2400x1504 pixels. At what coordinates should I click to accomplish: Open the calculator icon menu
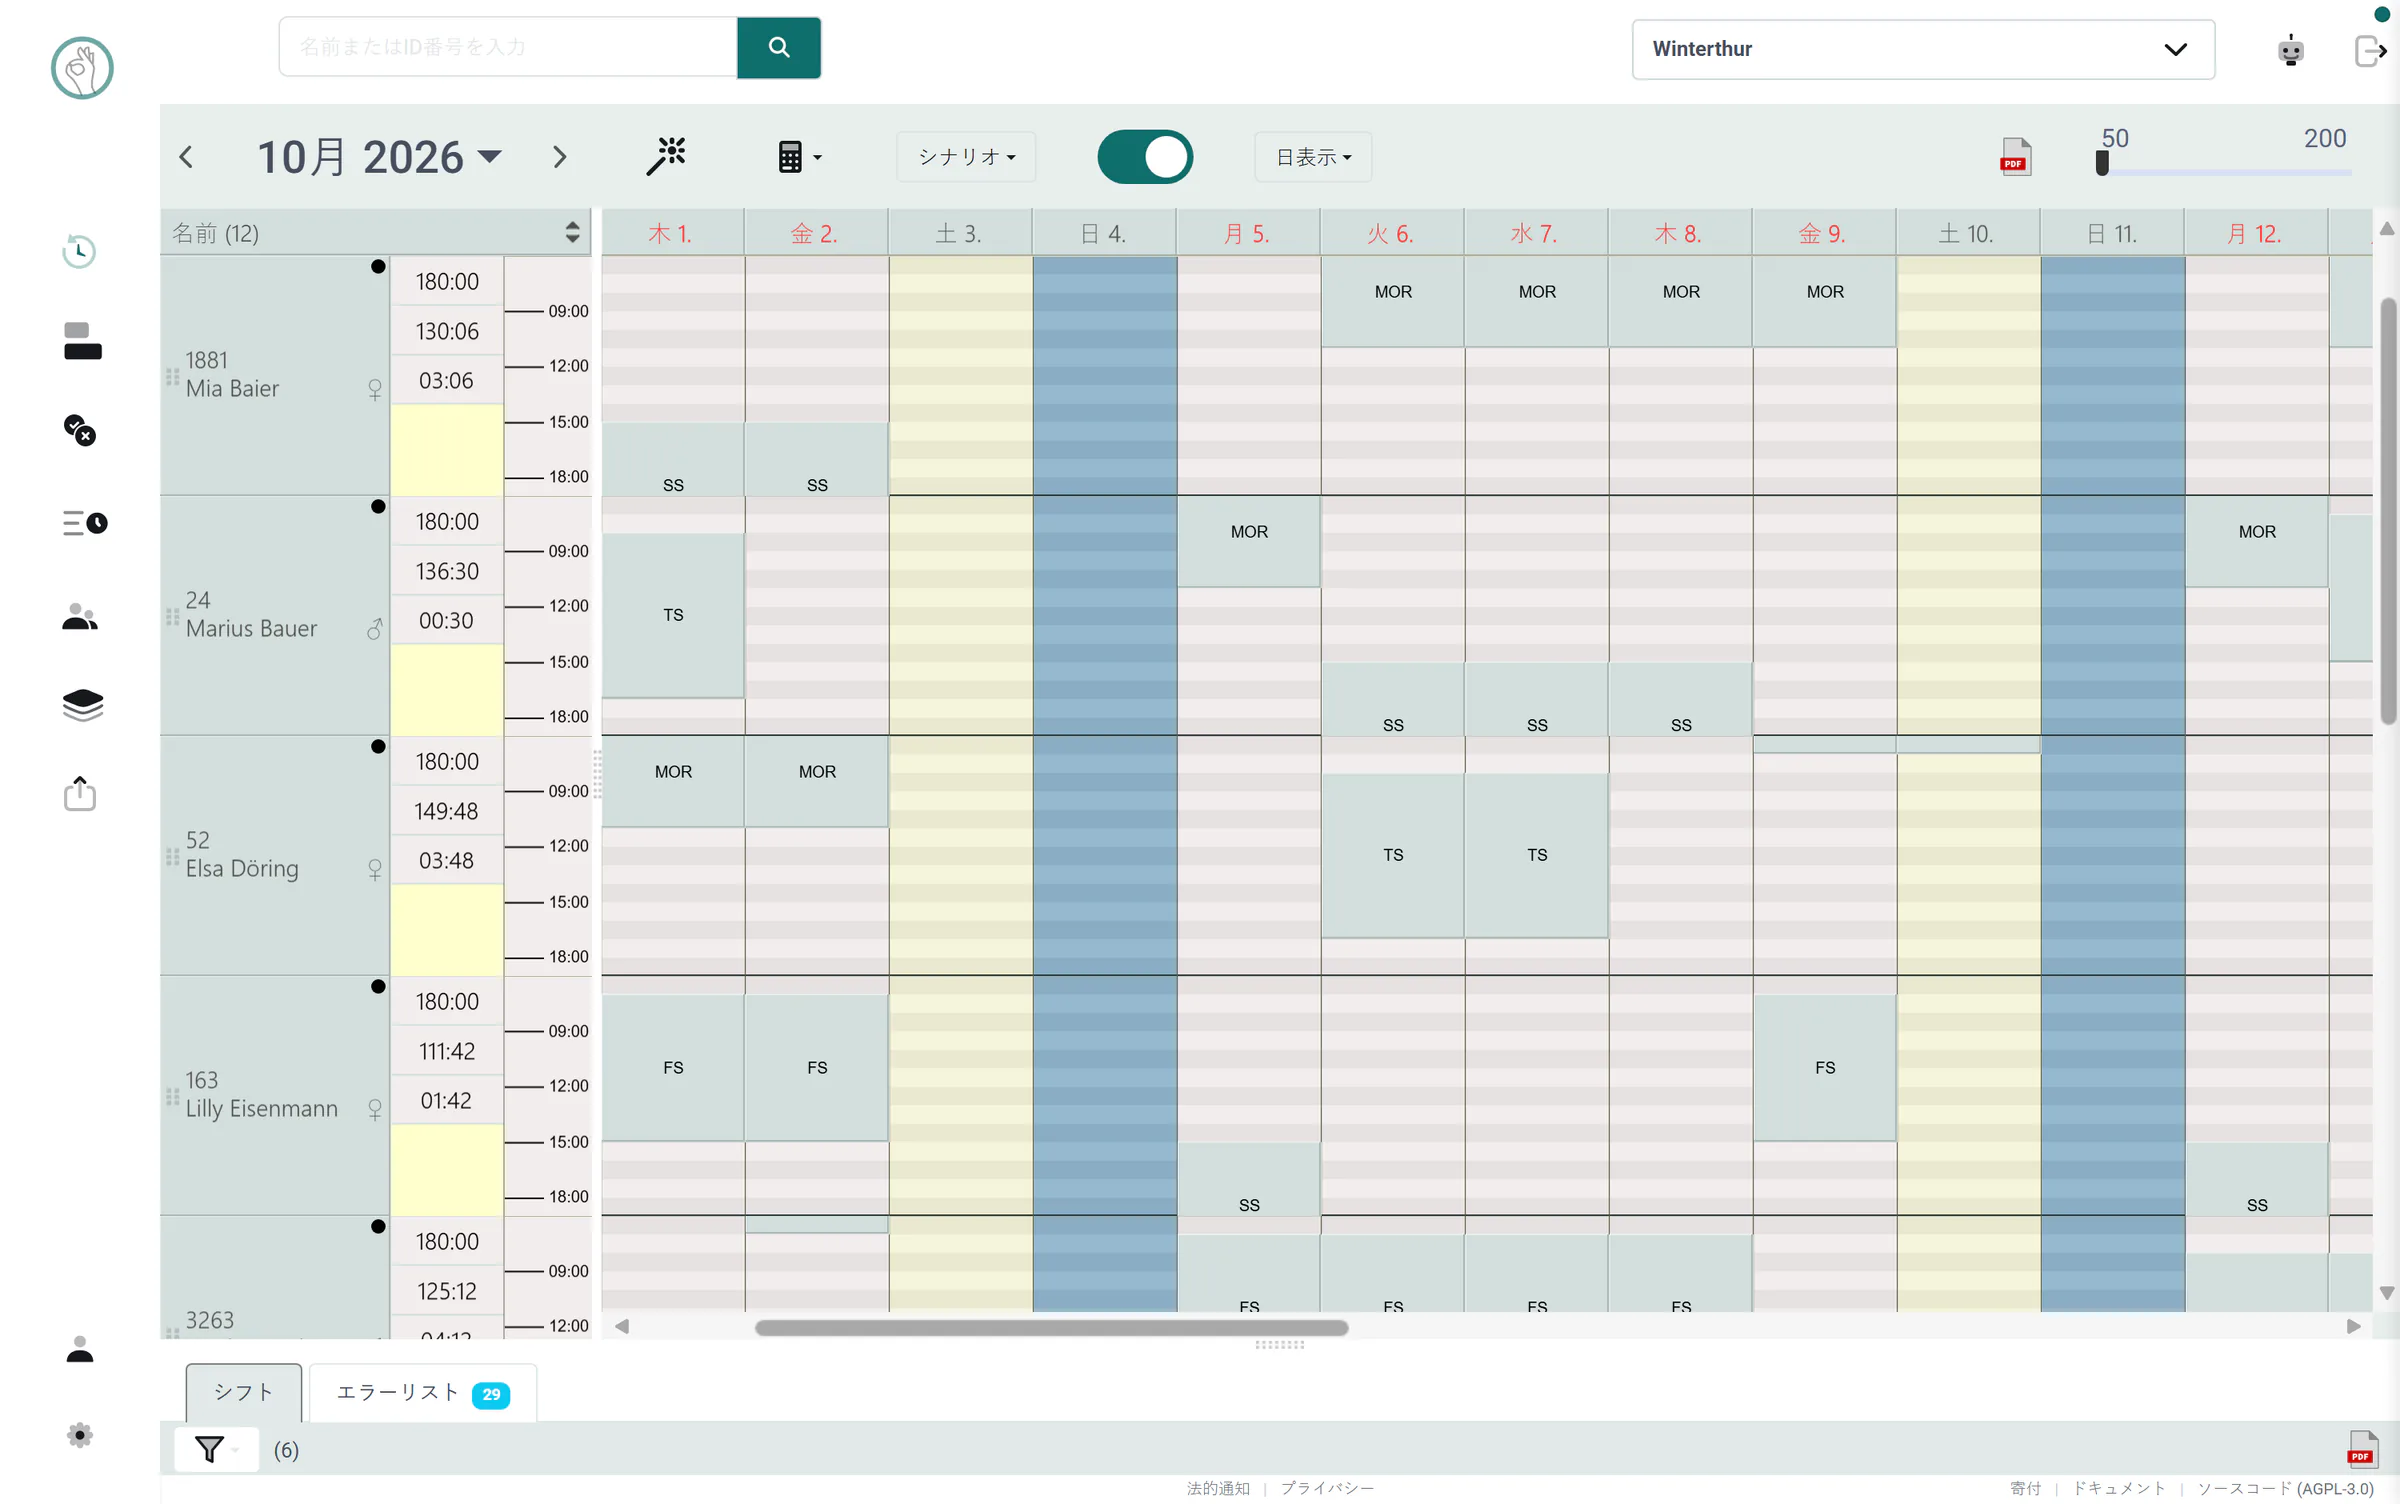pos(799,157)
